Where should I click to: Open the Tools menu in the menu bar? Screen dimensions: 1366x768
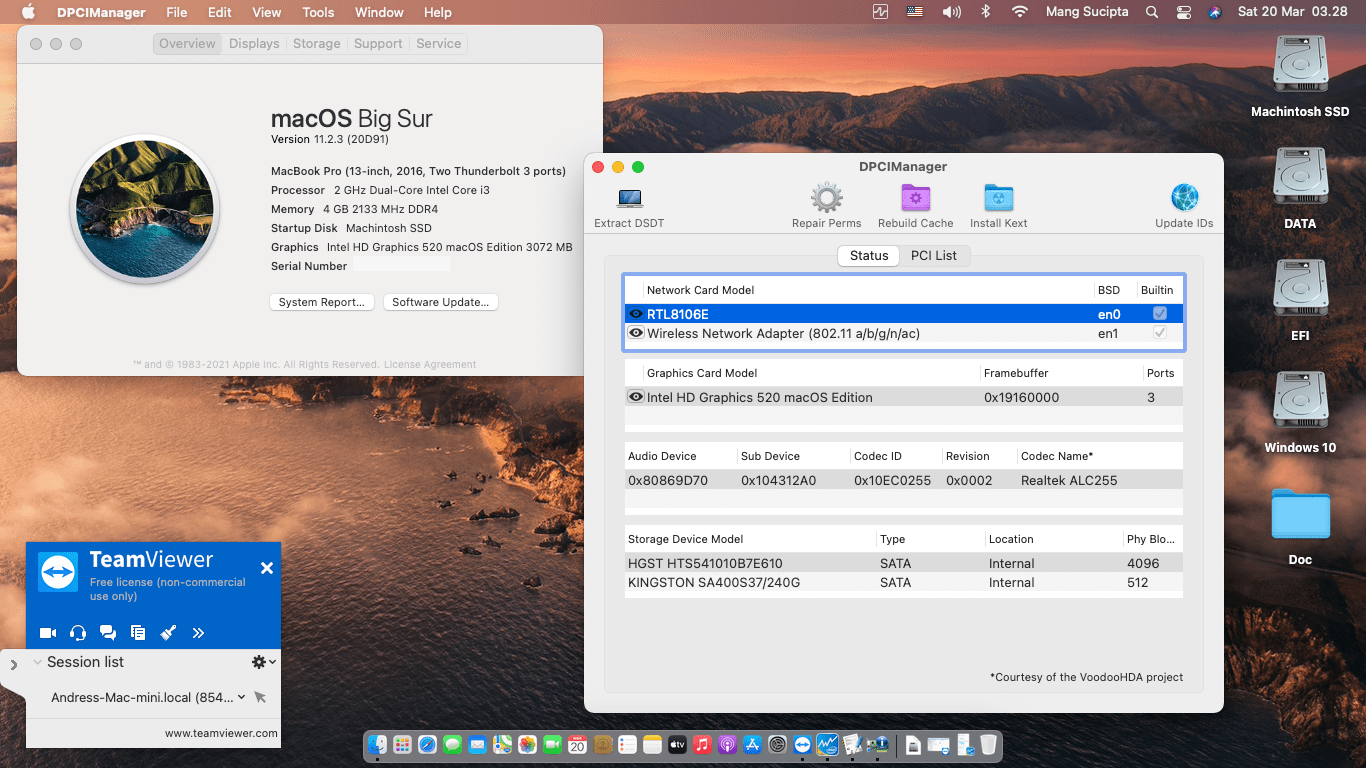tap(318, 12)
